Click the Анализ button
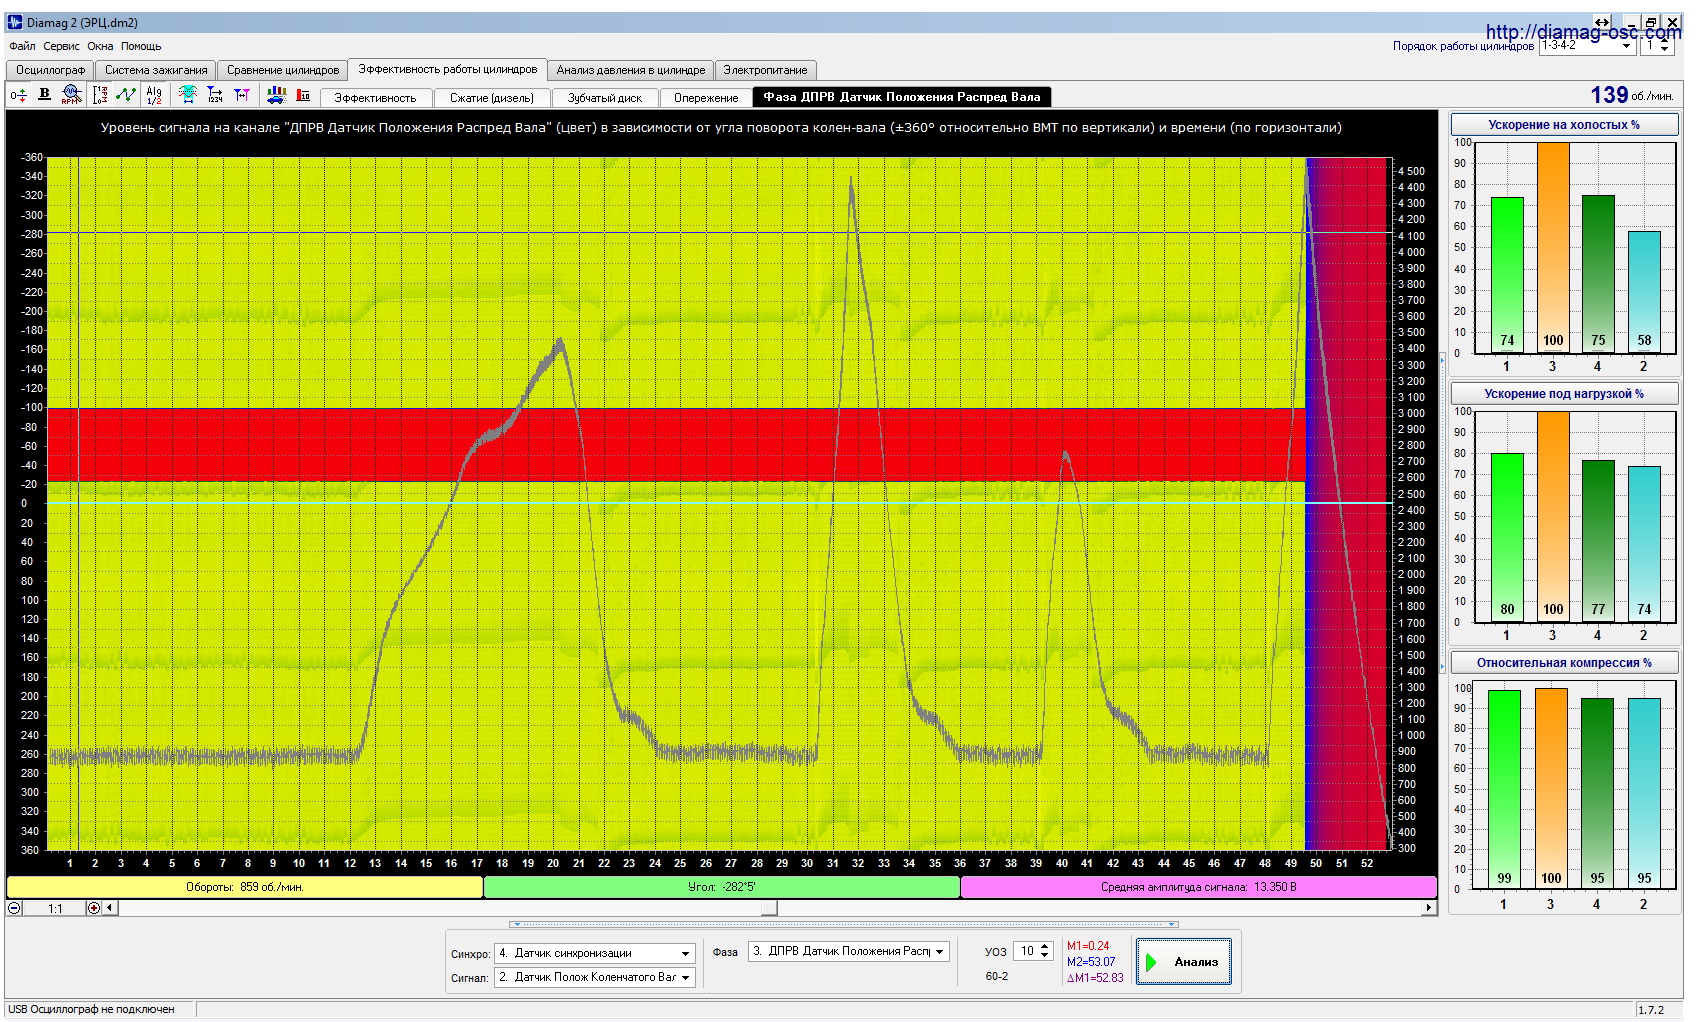 point(1183,962)
